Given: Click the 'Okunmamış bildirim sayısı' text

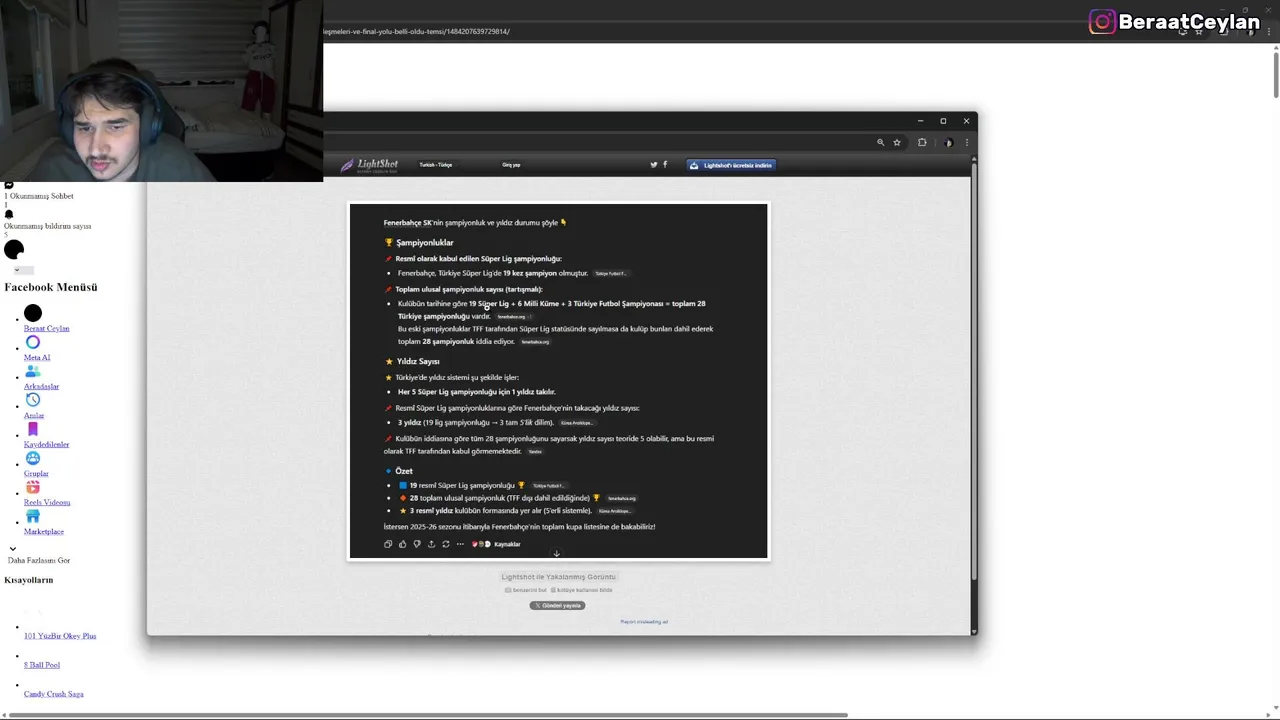Looking at the screenshot, I should (x=48, y=226).
